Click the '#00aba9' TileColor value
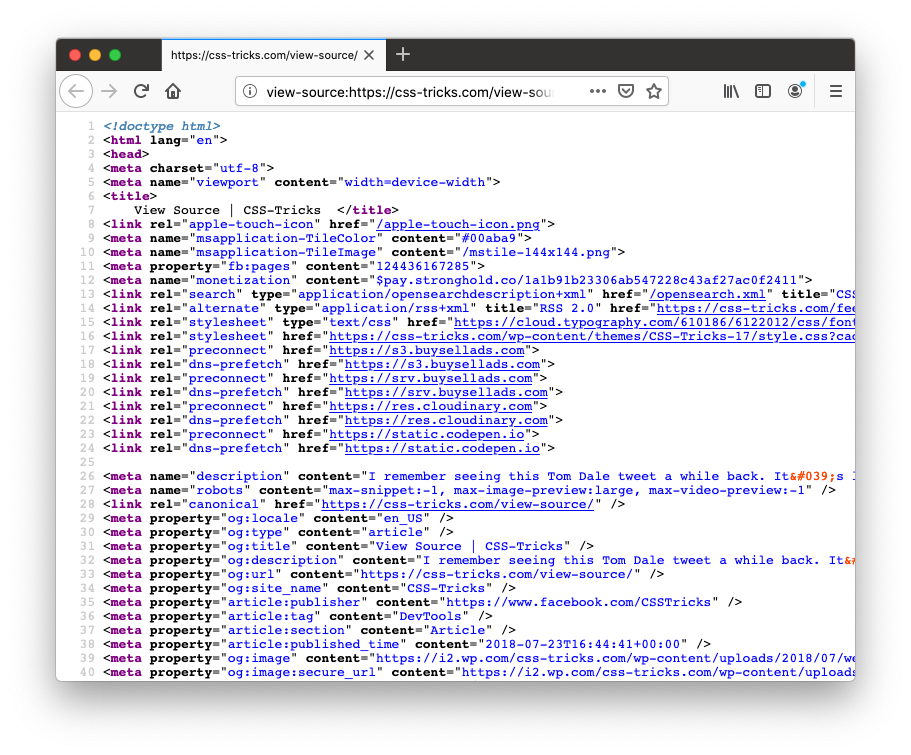This screenshot has height=755, width=911. coord(489,238)
